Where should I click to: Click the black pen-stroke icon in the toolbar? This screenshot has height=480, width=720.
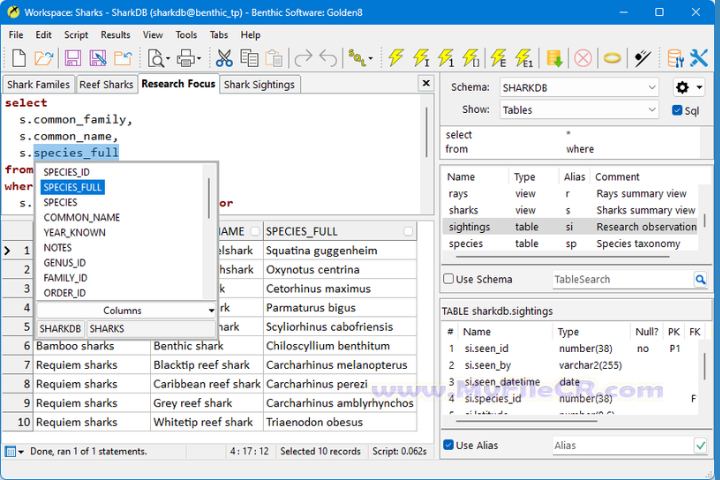(x=642, y=58)
